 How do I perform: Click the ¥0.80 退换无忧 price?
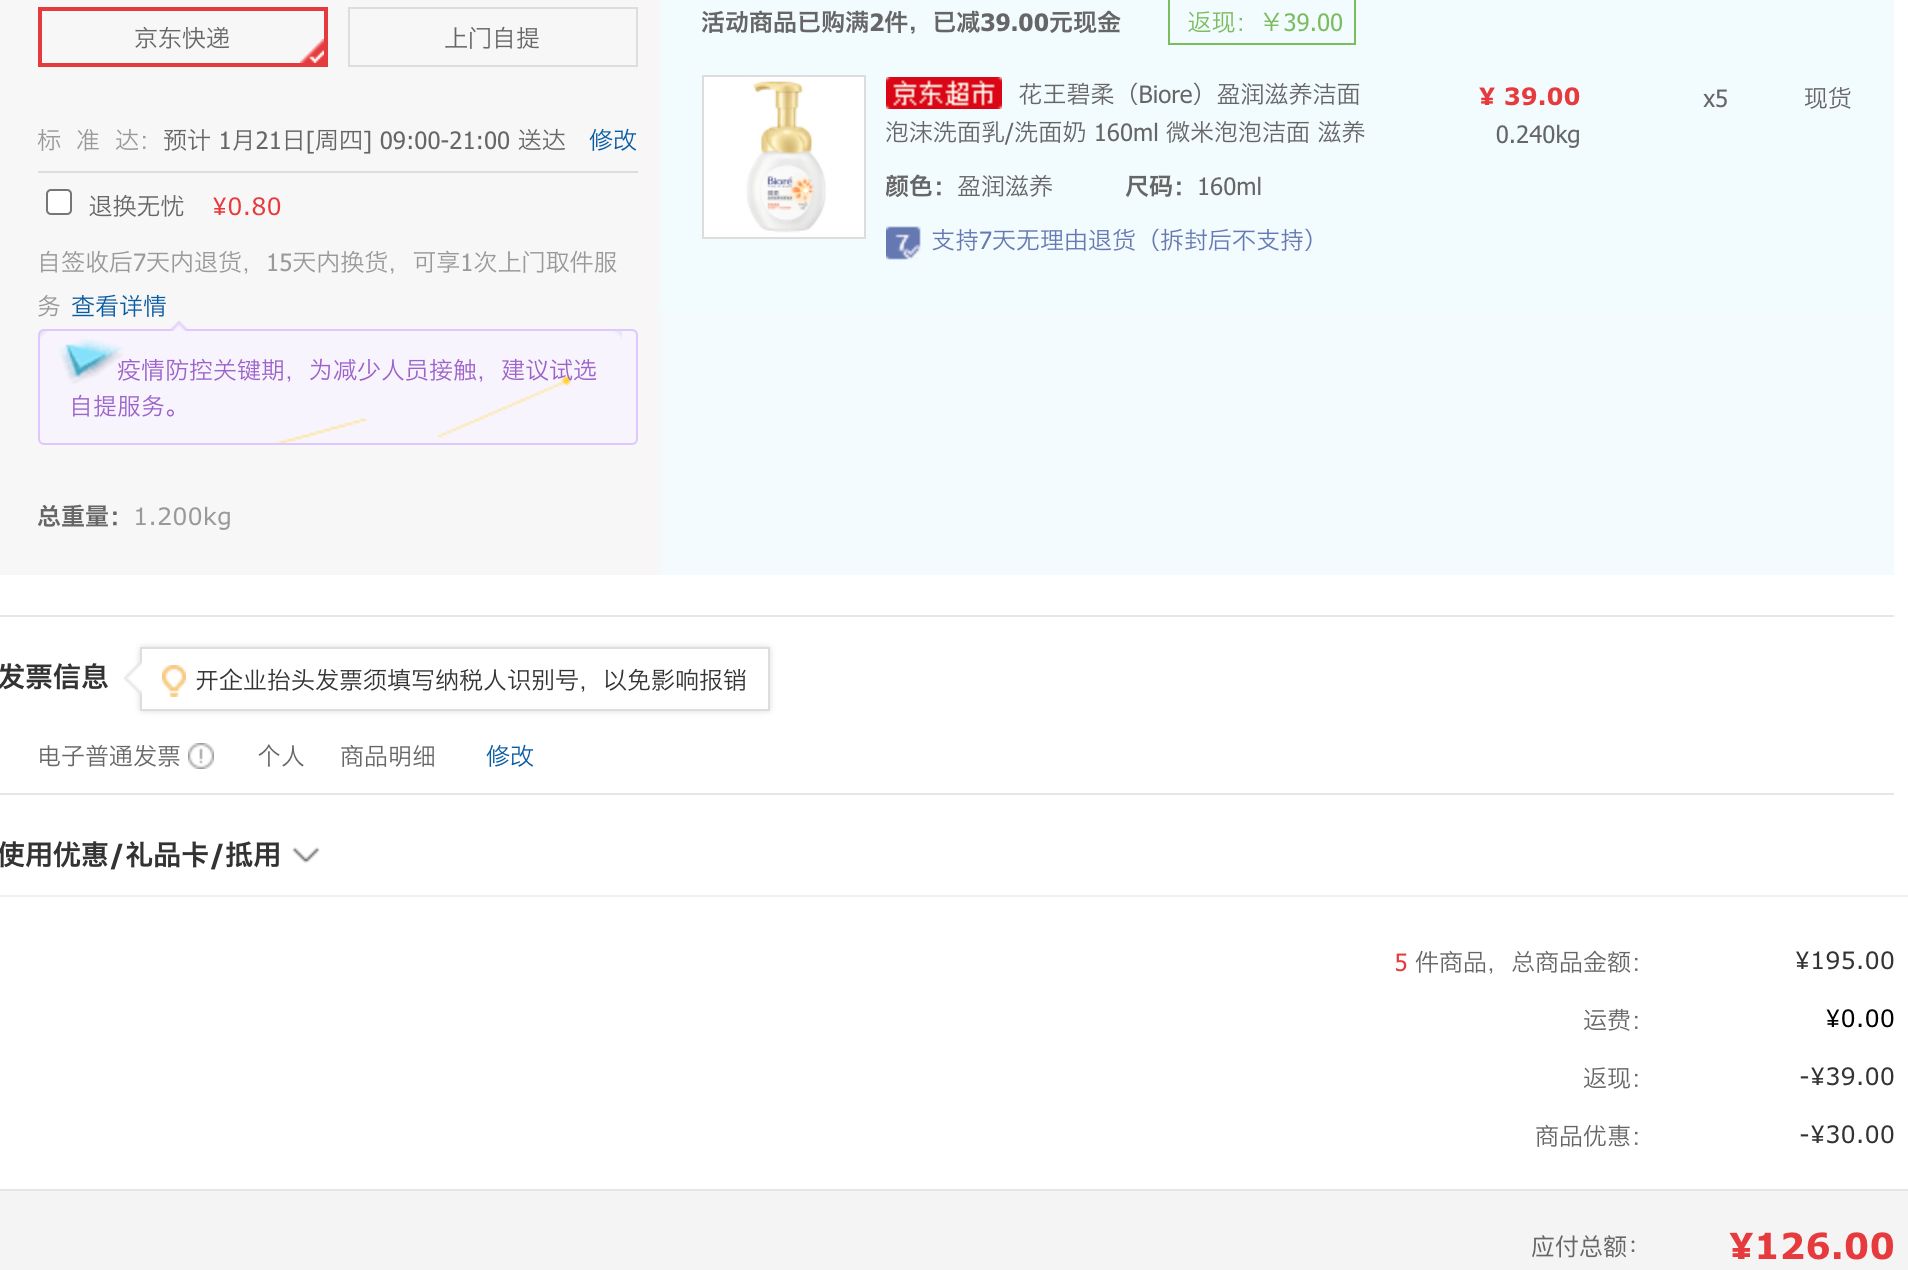(247, 207)
